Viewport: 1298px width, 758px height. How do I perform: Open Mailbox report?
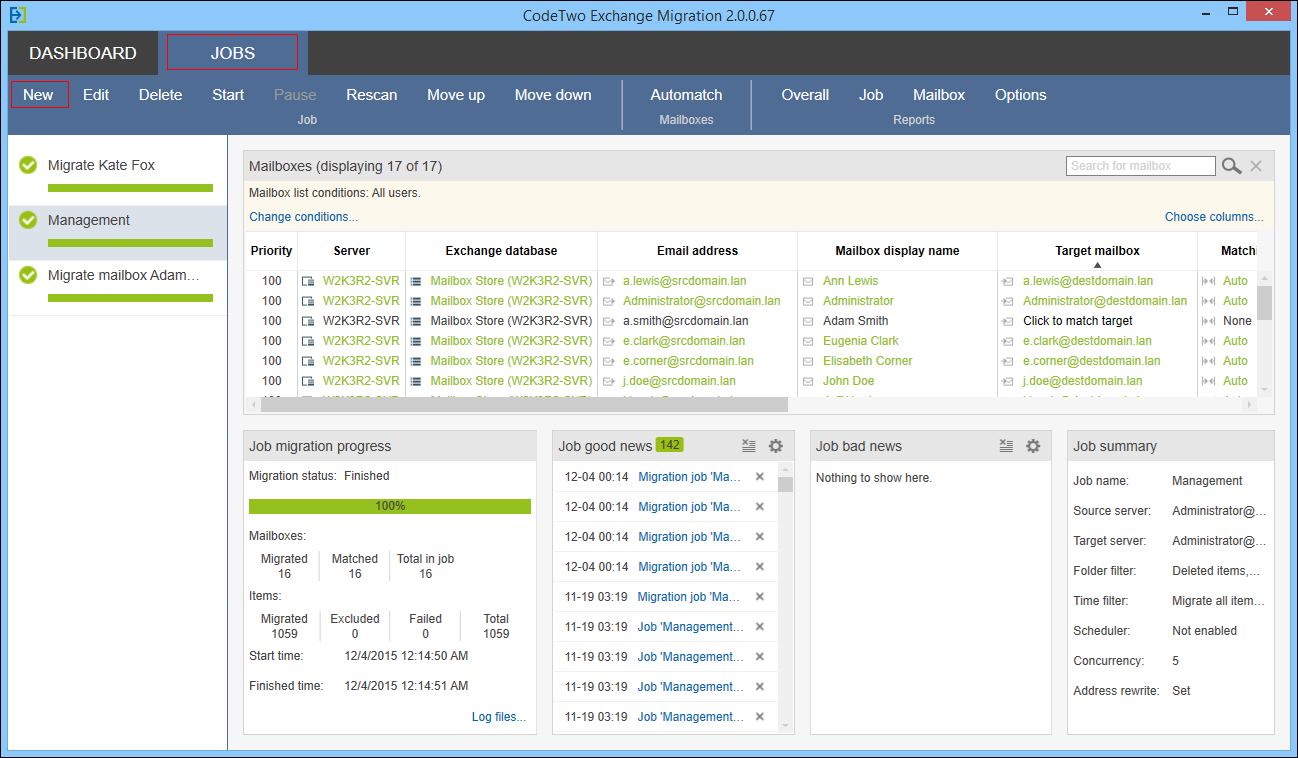click(939, 95)
